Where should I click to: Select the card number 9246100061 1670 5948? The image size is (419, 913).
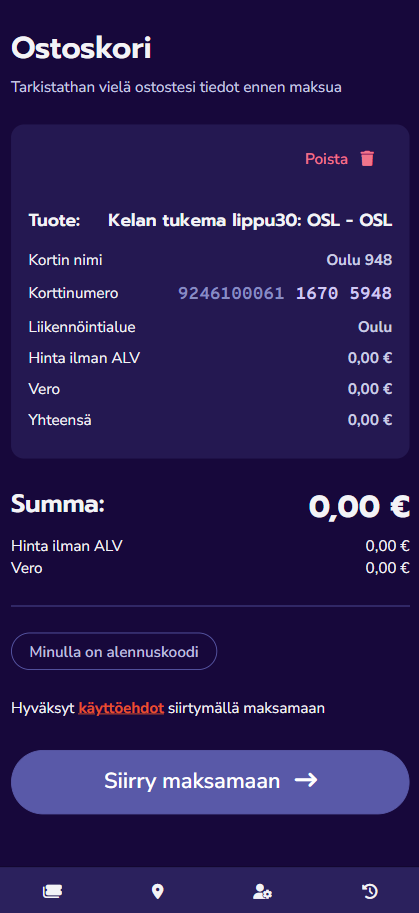click(x=285, y=293)
